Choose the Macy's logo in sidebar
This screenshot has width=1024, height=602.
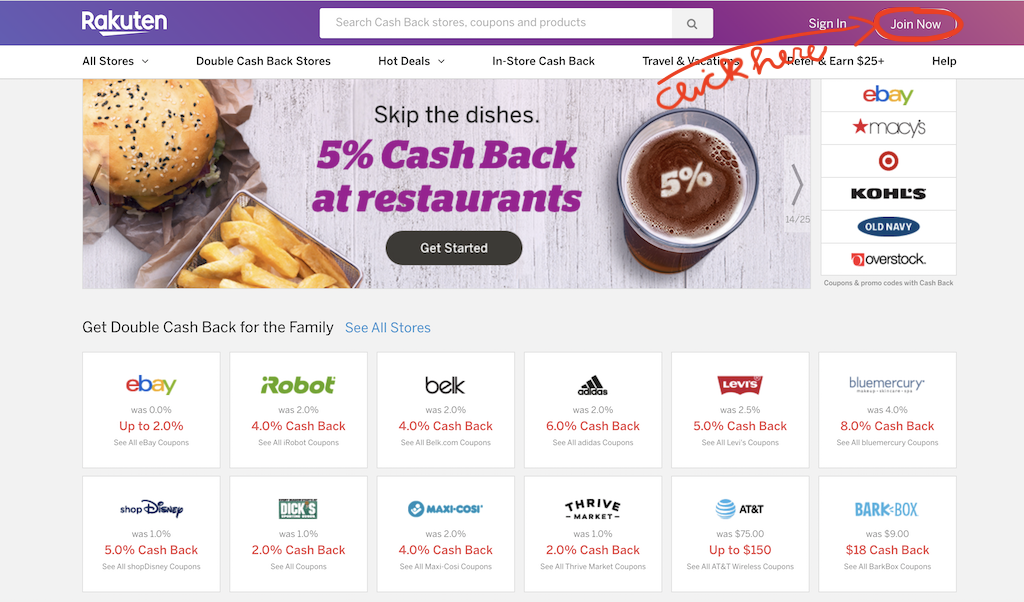click(x=888, y=128)
